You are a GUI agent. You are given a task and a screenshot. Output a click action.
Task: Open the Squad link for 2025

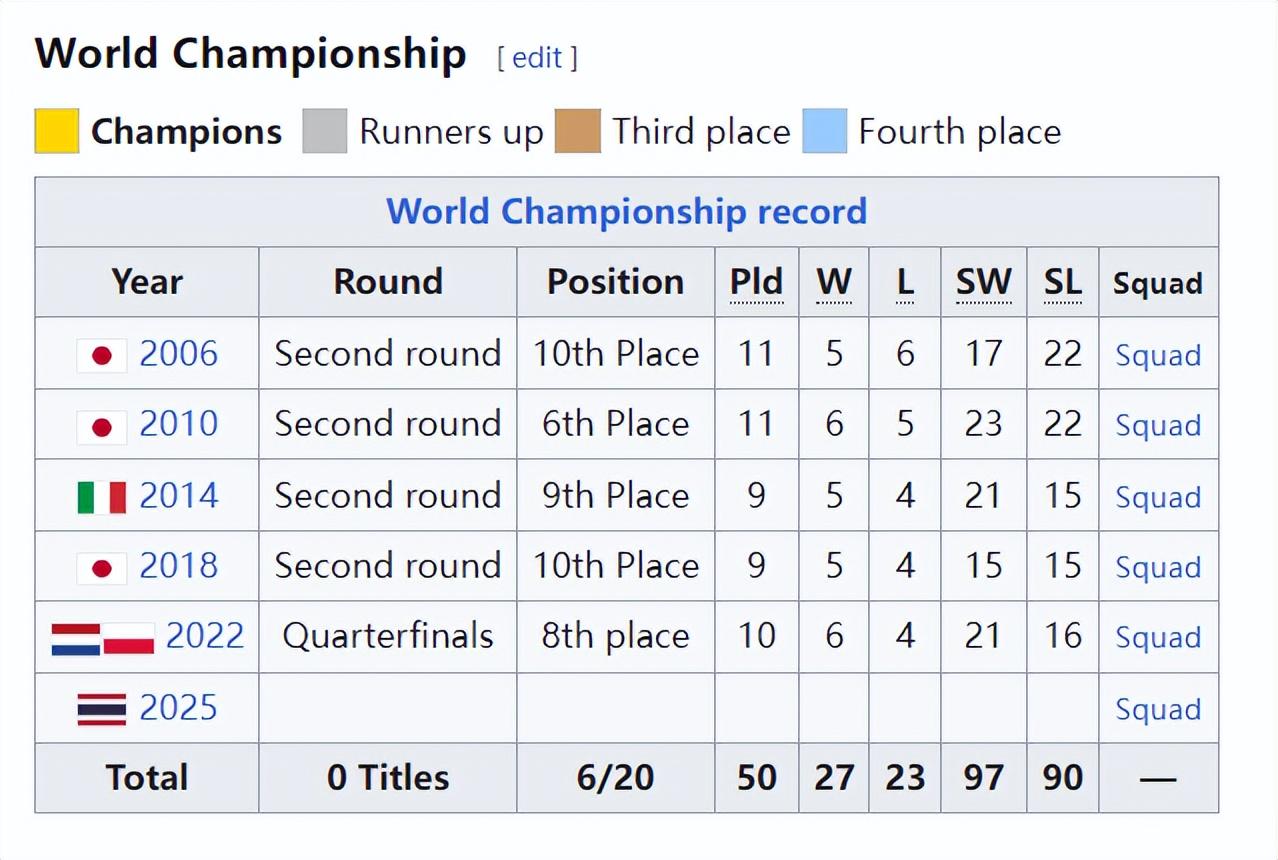point(1158,709)
